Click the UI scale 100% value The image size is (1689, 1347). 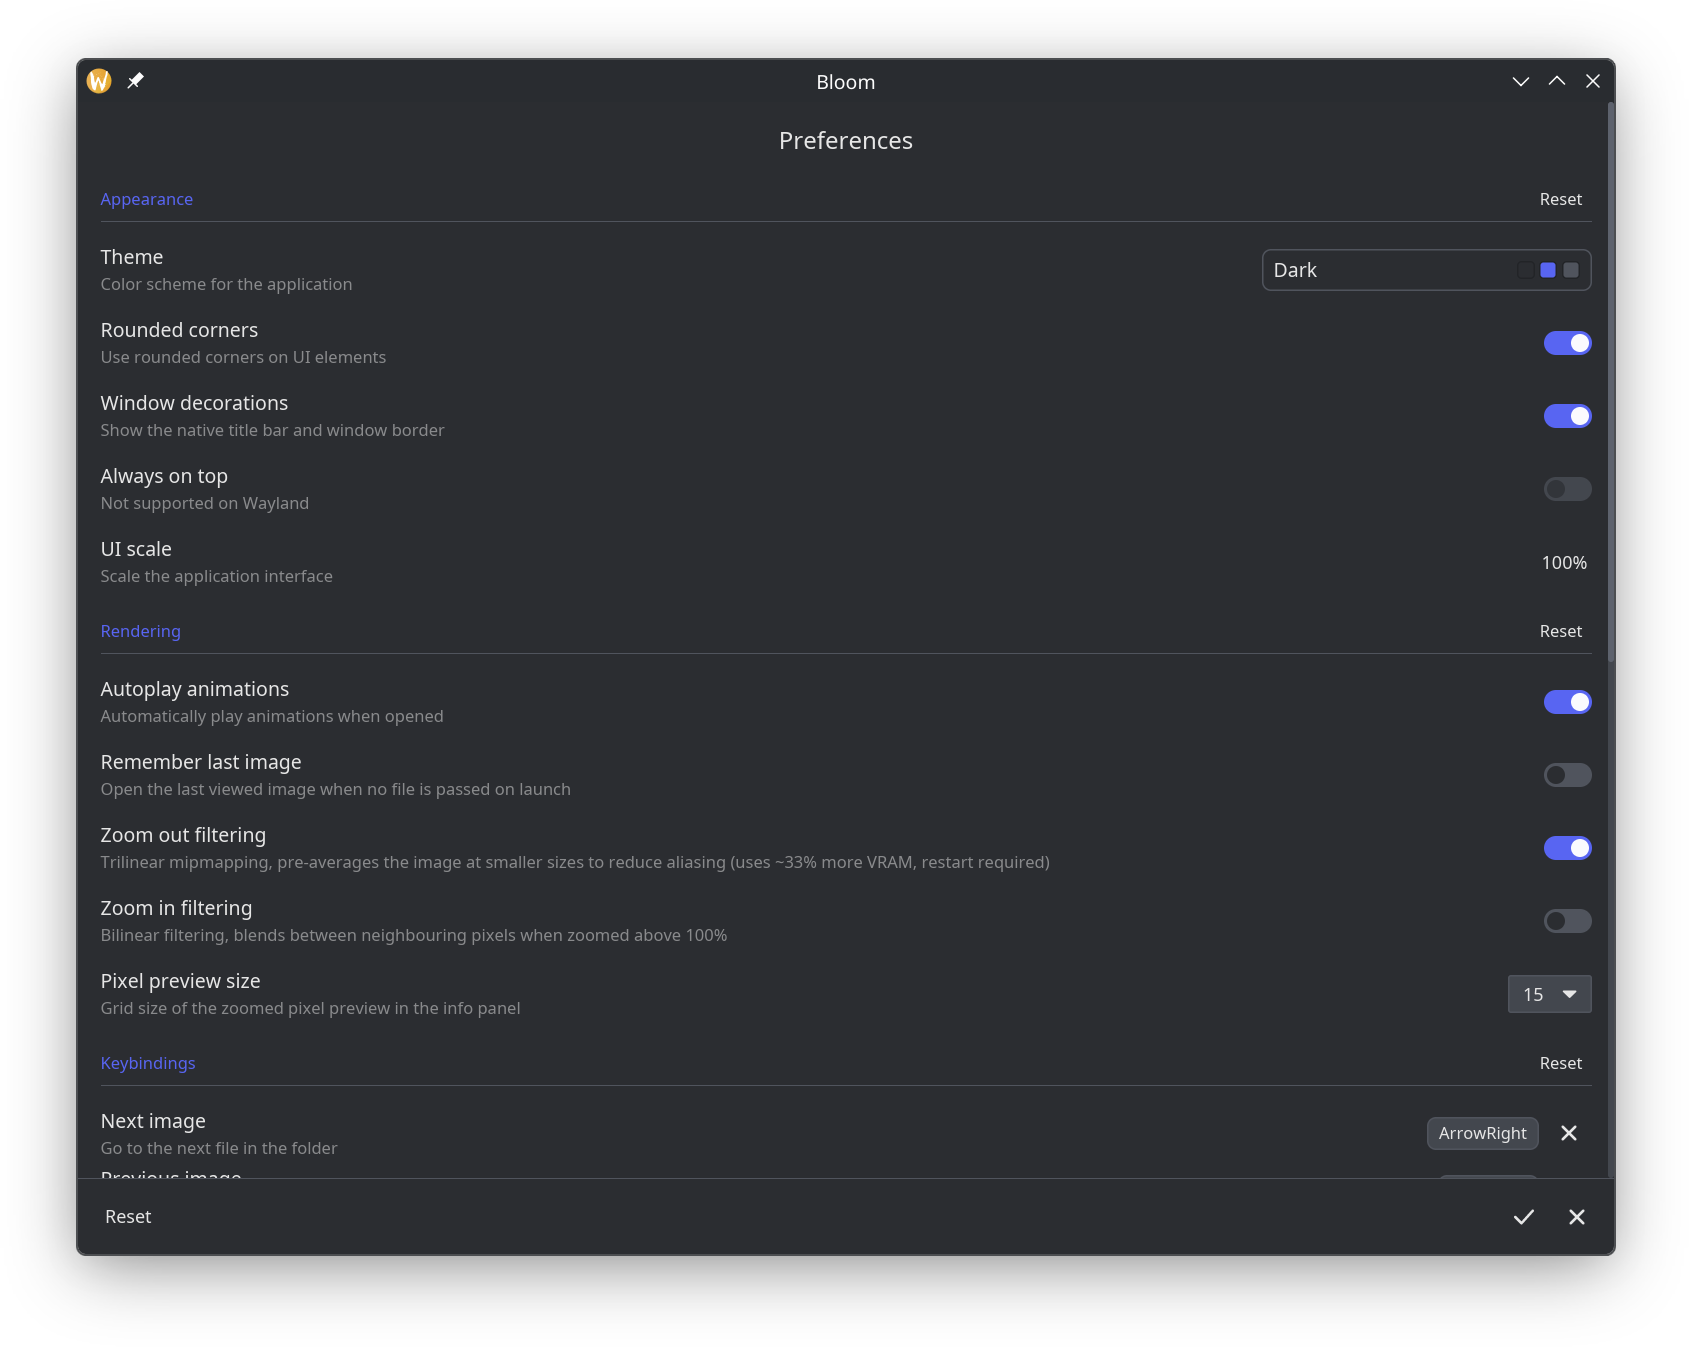[x=1564, y=563]
